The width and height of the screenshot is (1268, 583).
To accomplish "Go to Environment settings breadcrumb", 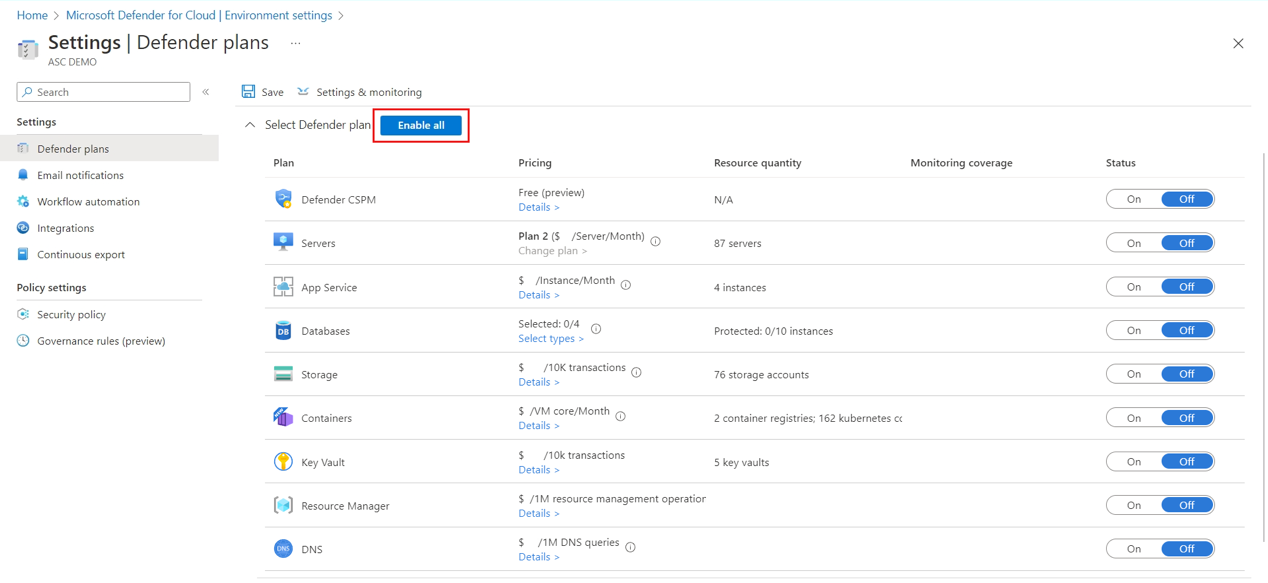I will click(x=199, y=15).
